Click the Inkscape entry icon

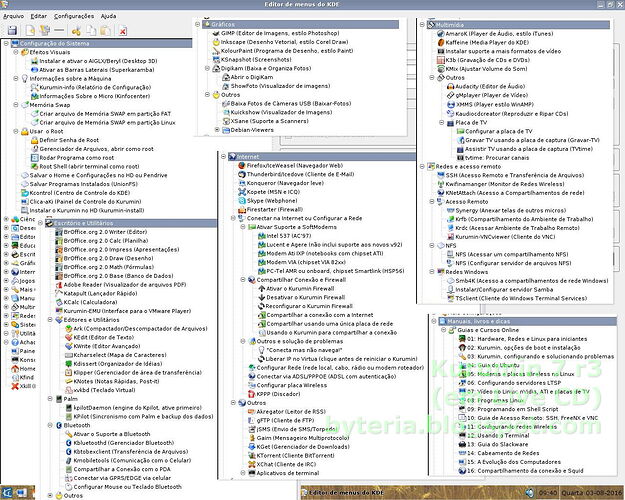pos(216,42)
